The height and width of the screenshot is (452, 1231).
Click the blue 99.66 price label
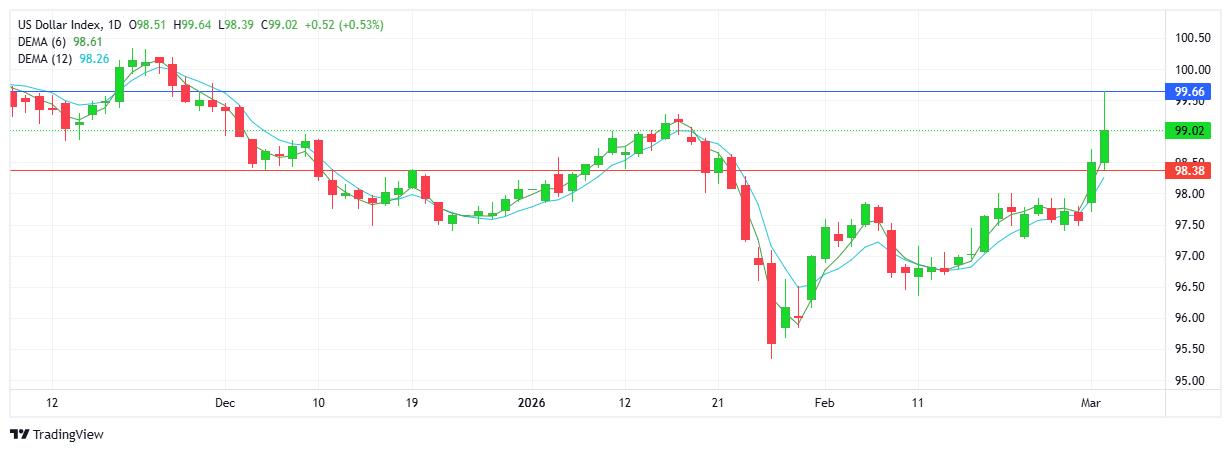(1188, 91)
